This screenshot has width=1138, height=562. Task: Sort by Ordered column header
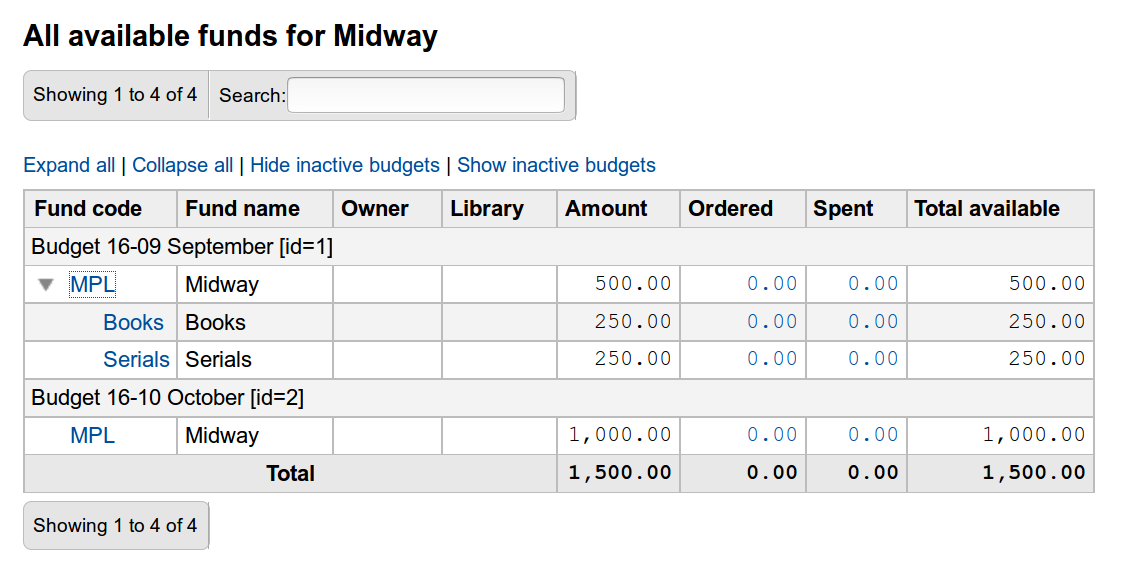pyautogui.click(x=731, y=209)
